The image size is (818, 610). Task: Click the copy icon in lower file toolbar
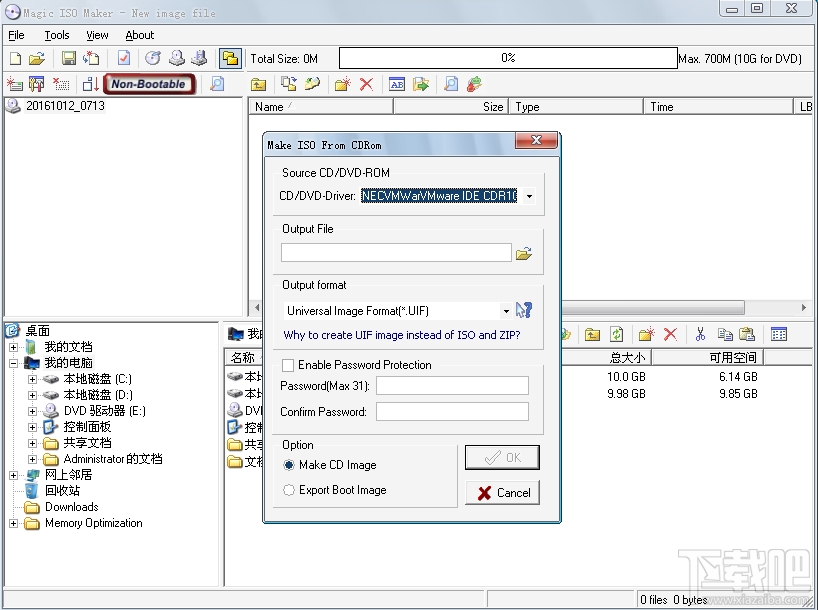725,334
